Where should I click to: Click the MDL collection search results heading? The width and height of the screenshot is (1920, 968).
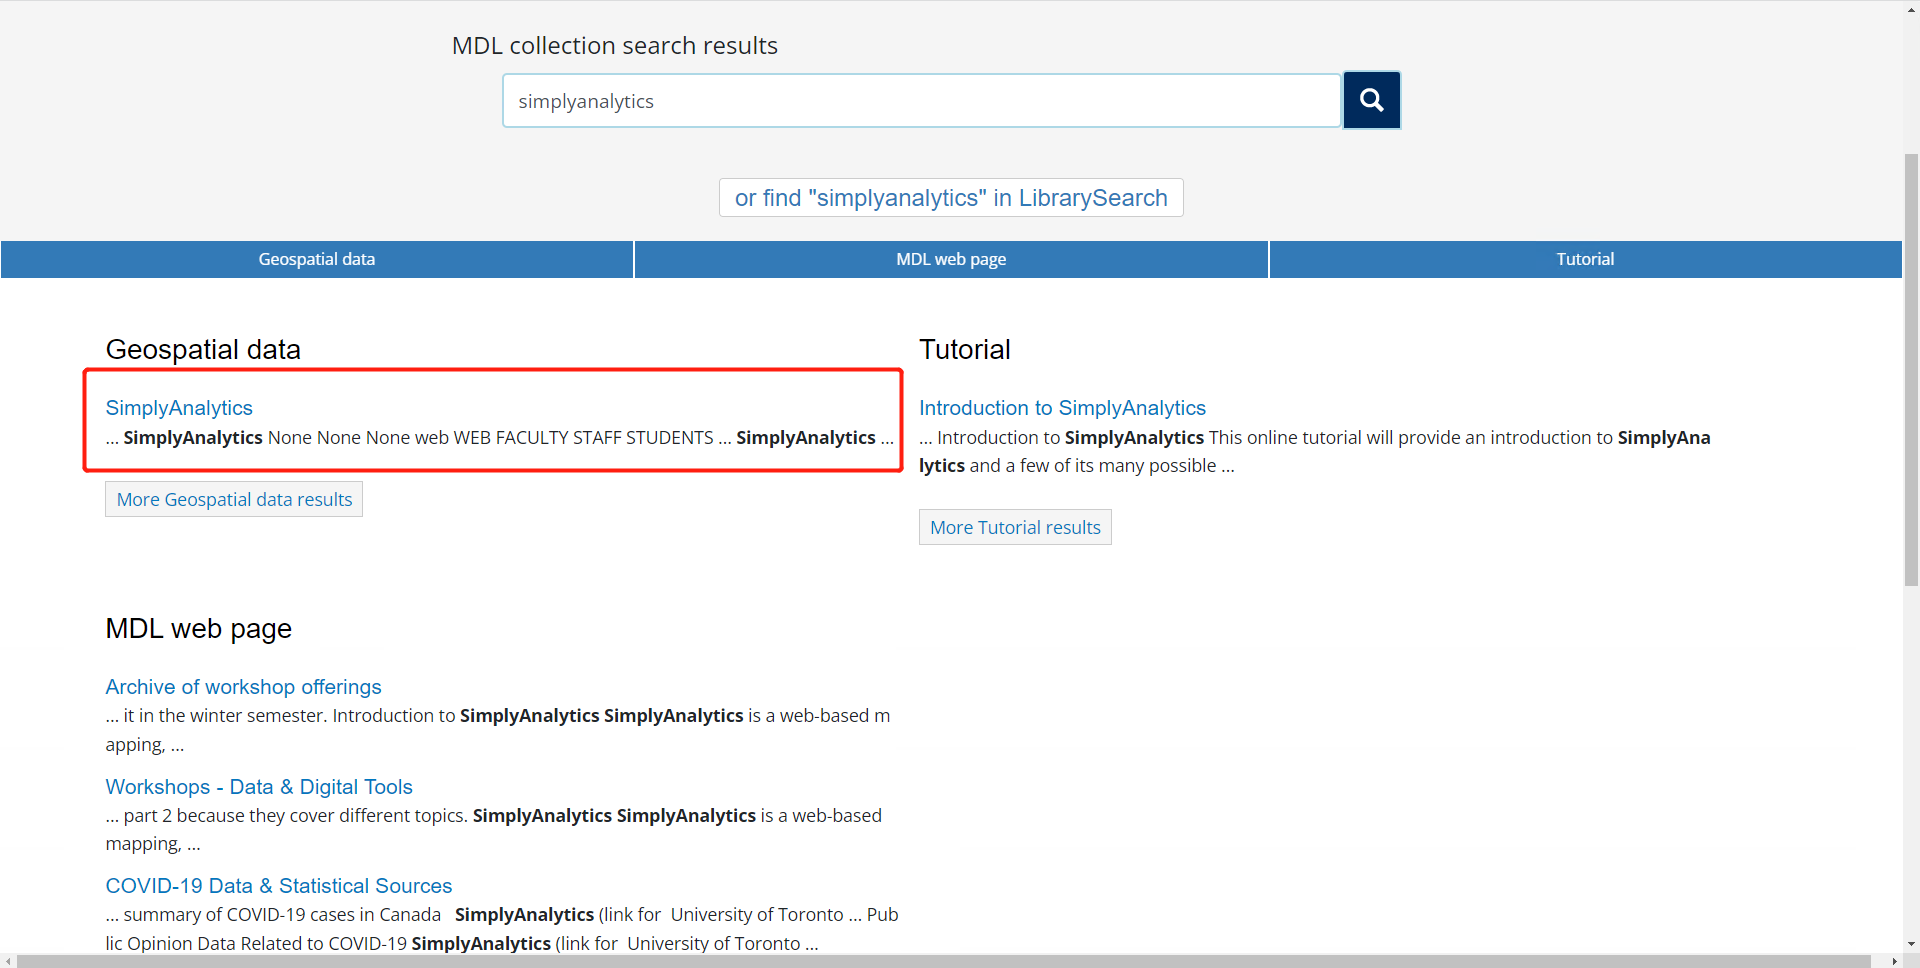click(x=614, y=45)
